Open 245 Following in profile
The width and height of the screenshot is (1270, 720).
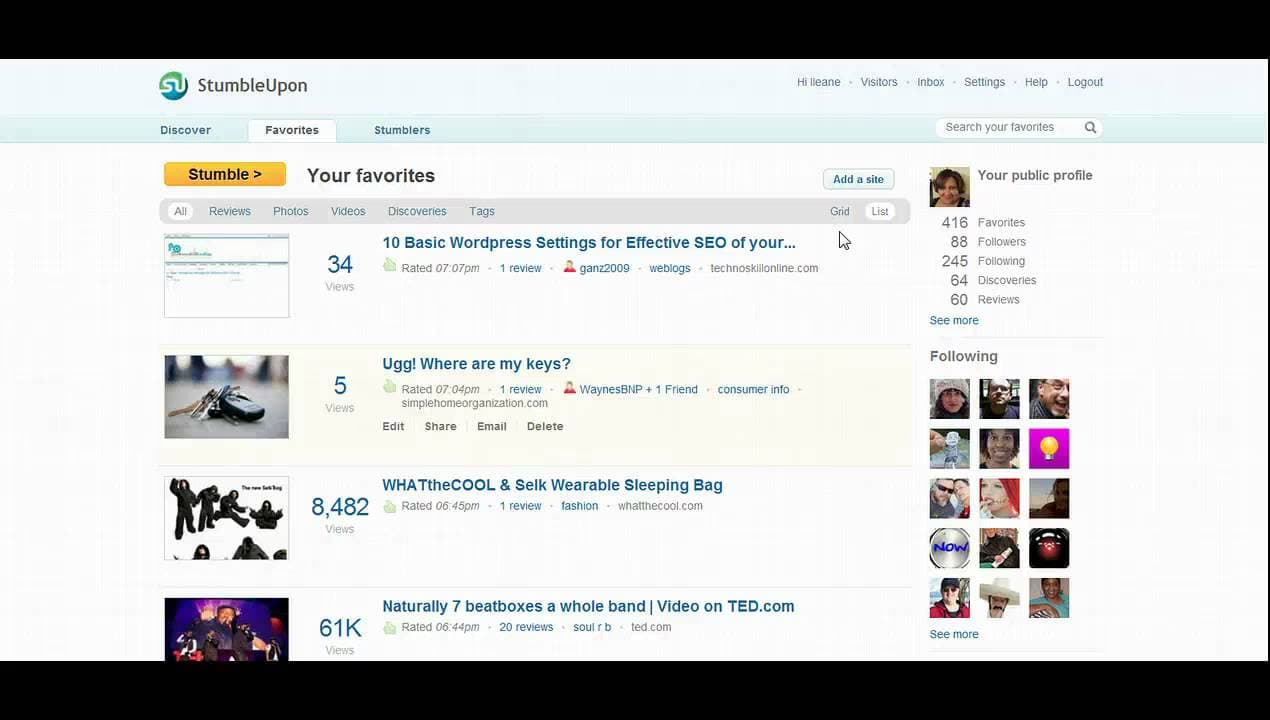coord(983,261)
